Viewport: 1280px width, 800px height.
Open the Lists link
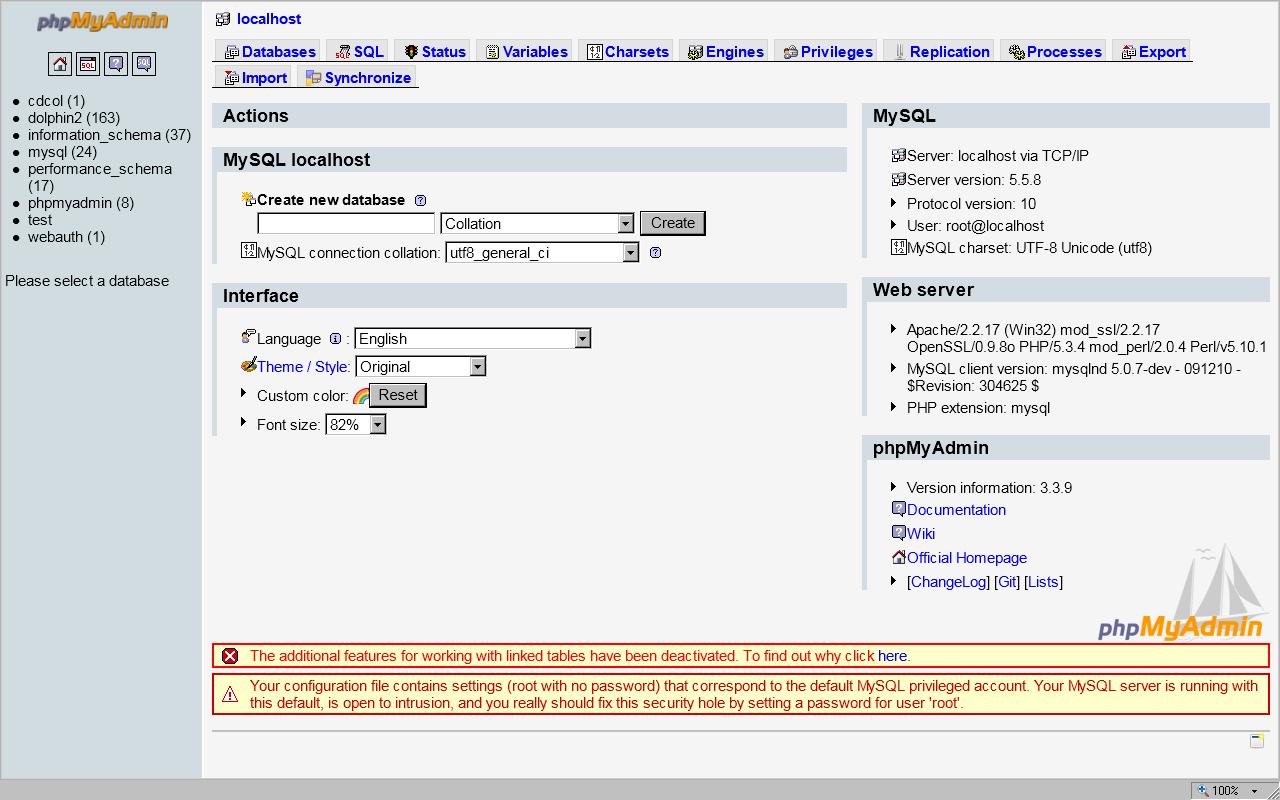tap(1043, 582)
